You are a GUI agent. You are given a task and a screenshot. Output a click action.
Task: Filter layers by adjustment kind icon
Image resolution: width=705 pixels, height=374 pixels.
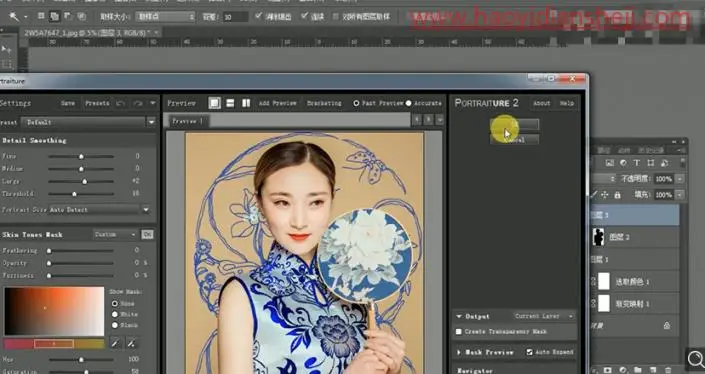tap(623, 163)
